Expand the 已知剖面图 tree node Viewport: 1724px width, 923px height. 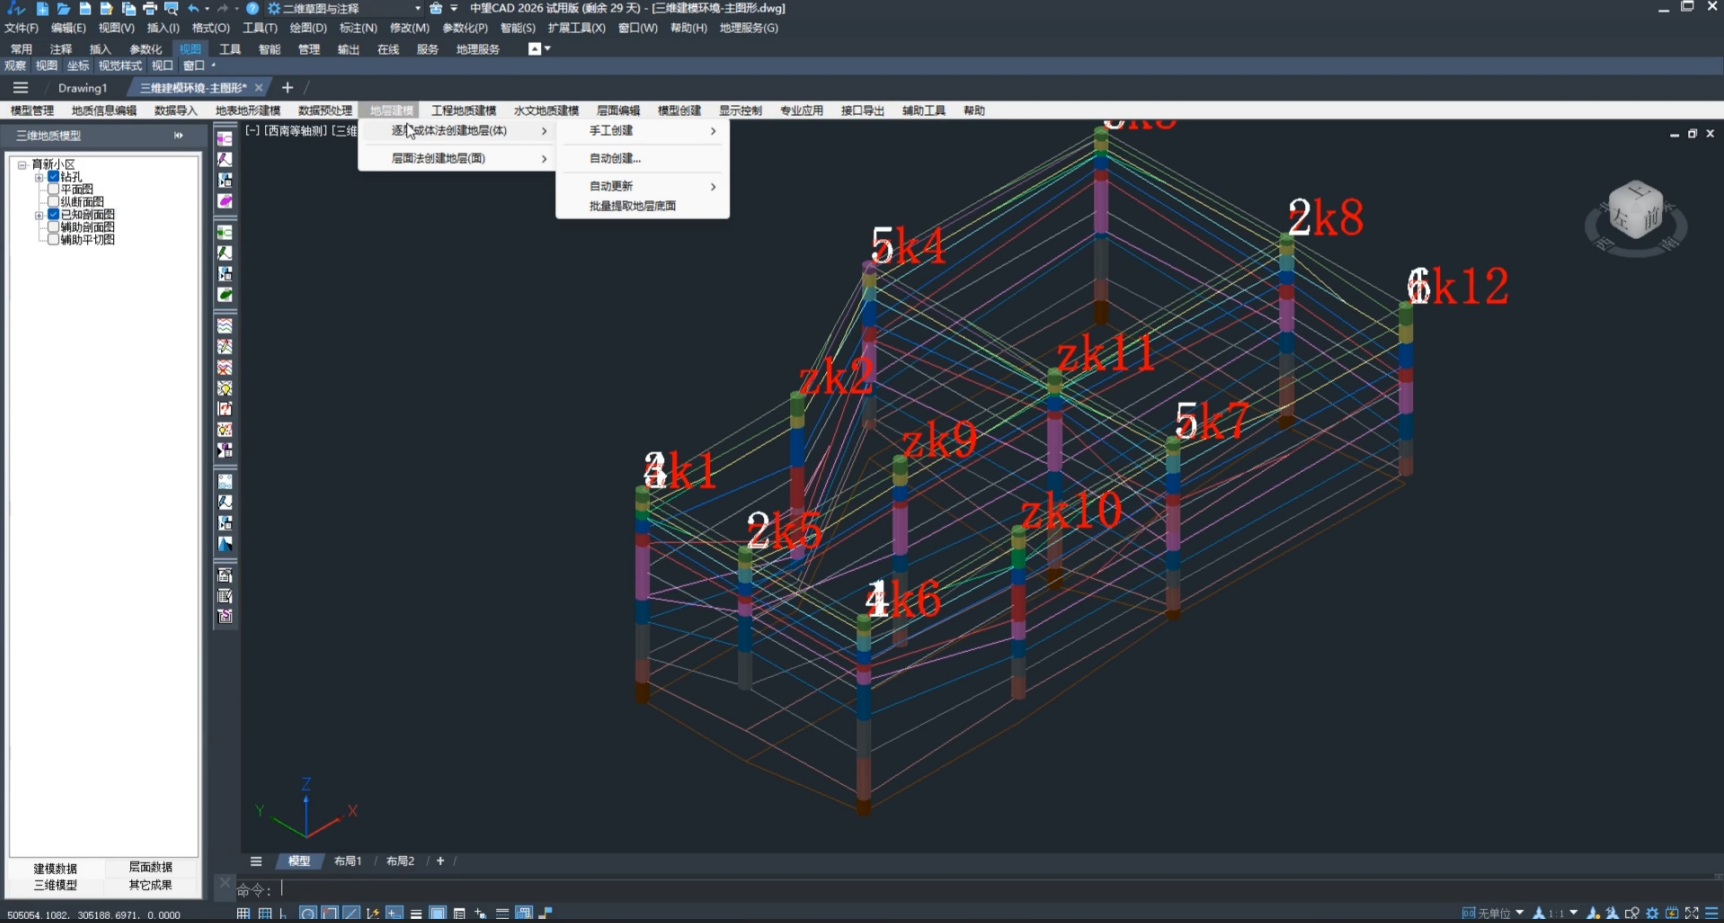coord(39,215)
